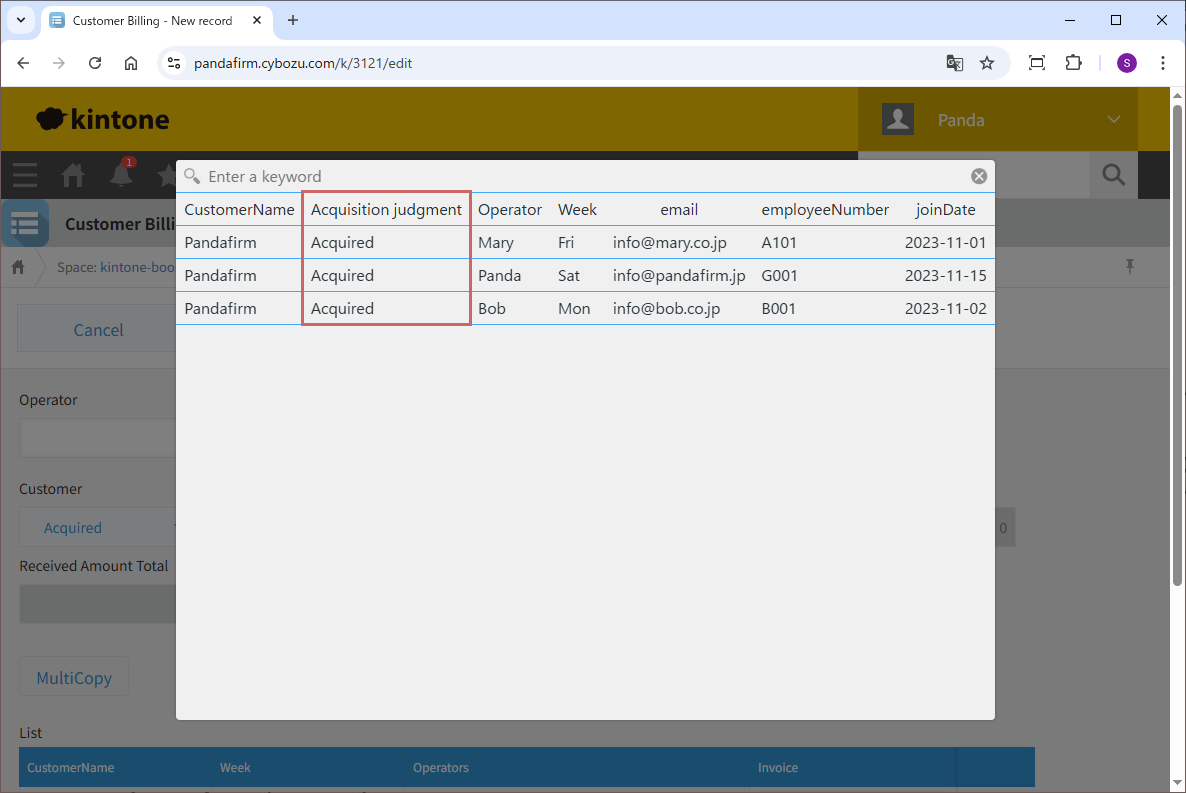Open the Chrome three-dot menu
The height and width of the screenshot is (793, 1186).
tap(1162, 63)
